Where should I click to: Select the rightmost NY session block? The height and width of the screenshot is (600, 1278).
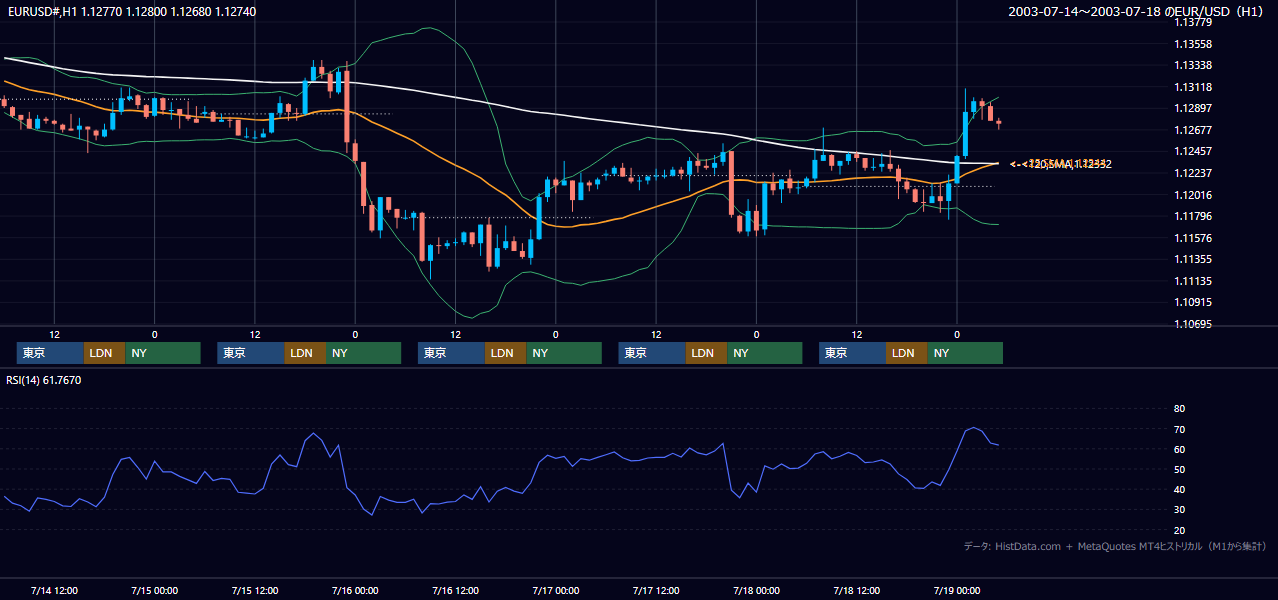point(965,353)
